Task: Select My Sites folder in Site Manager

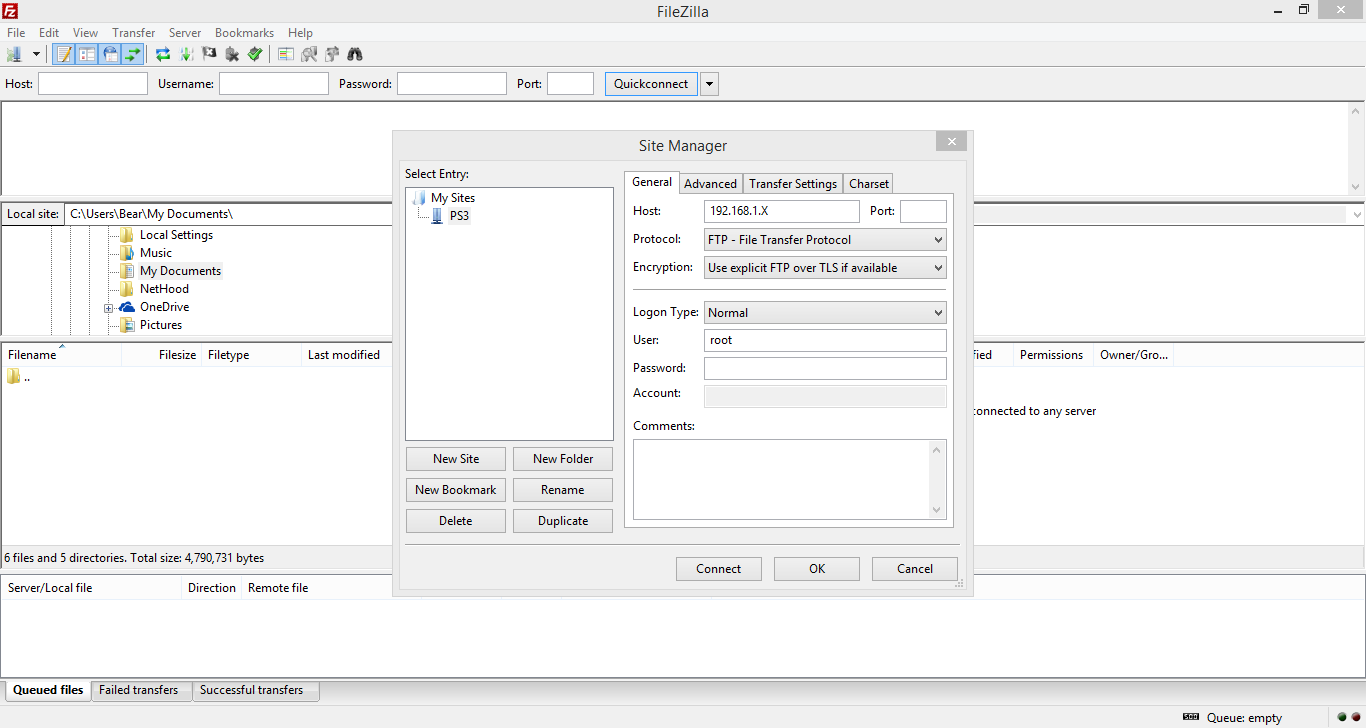Action: [453, 198]
